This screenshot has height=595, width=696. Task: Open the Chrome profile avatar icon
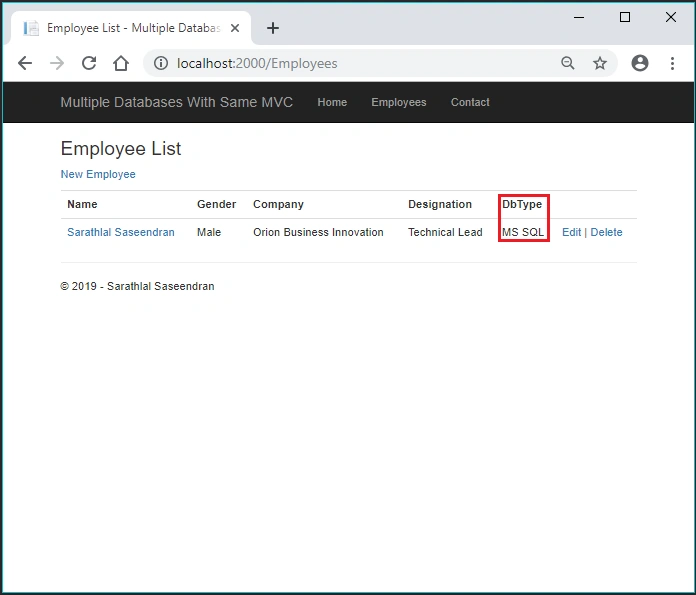[x=640, y=63]
